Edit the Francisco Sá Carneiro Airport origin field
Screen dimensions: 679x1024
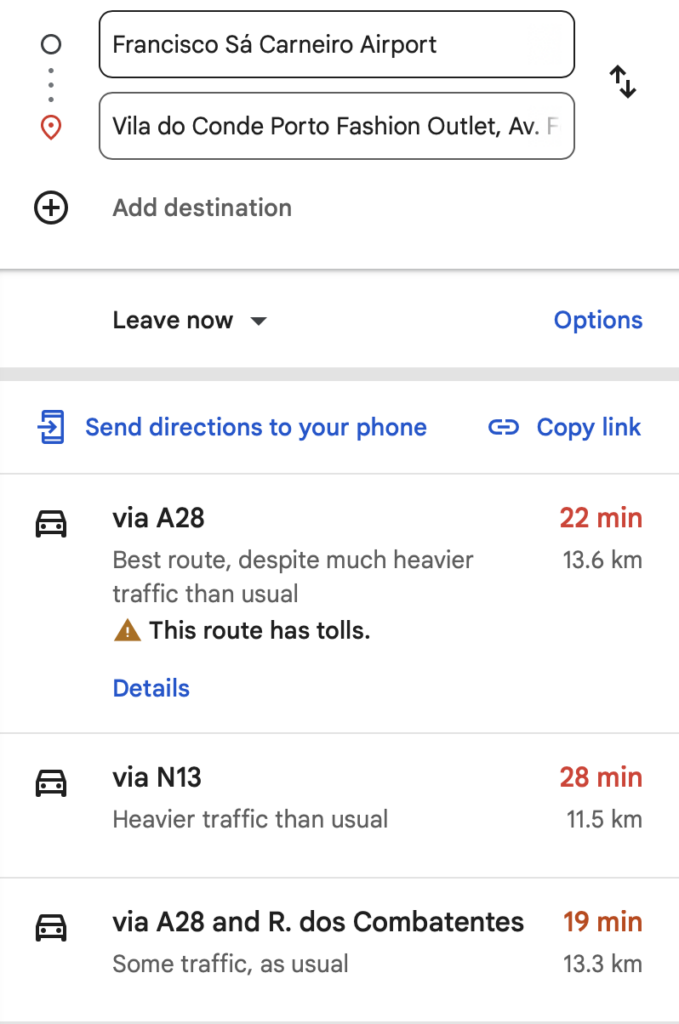point(337,44)
